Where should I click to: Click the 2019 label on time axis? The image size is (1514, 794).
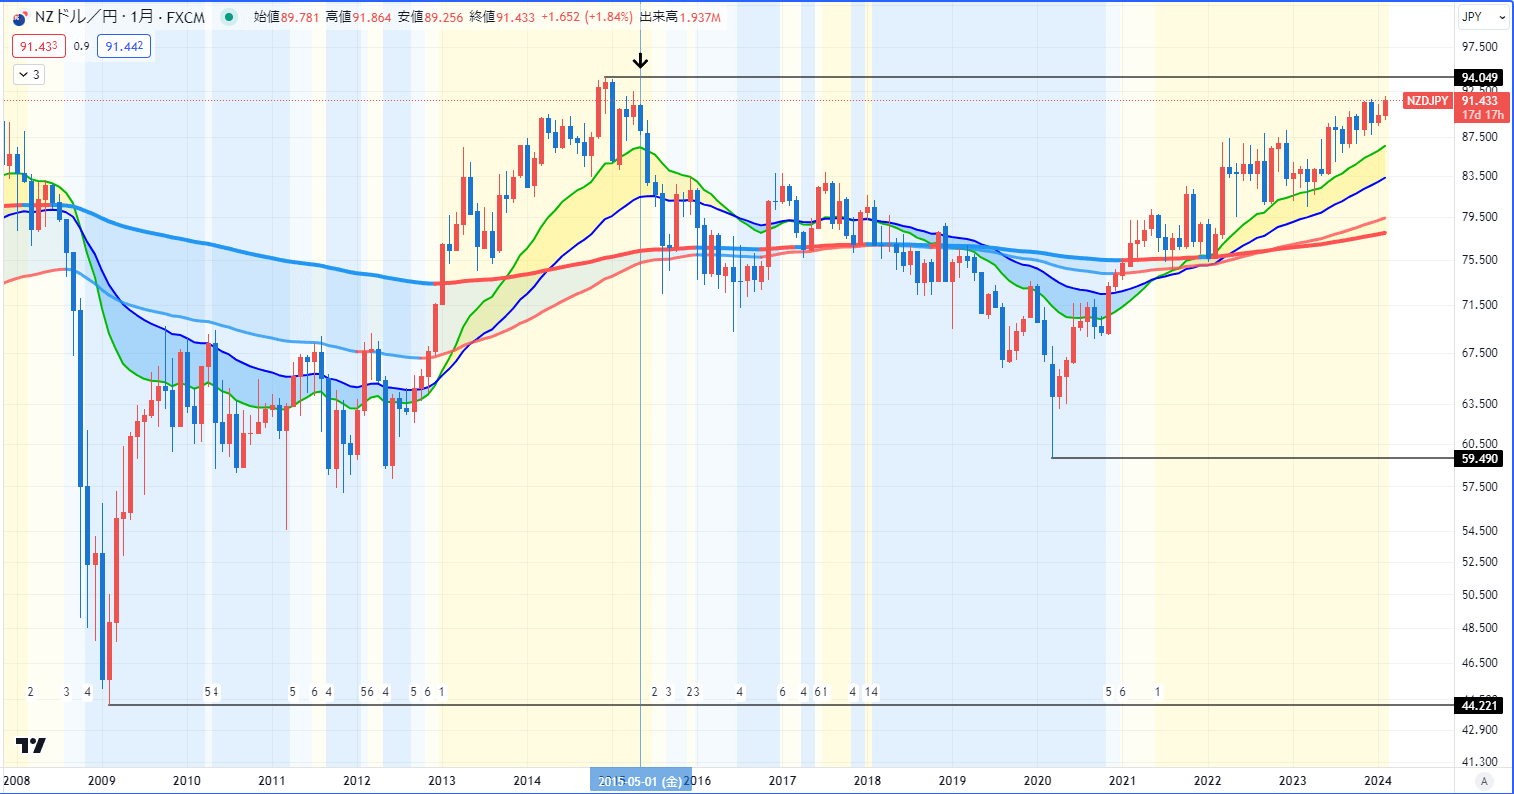pos(952,781)
